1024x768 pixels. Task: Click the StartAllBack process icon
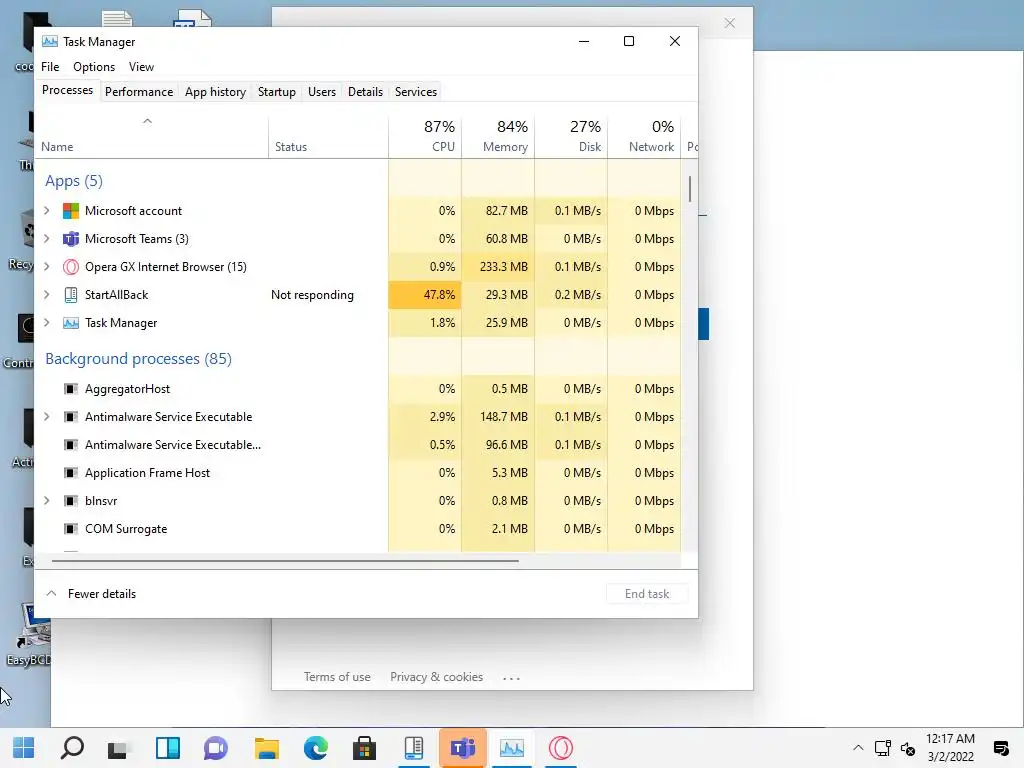coord(71,295)
